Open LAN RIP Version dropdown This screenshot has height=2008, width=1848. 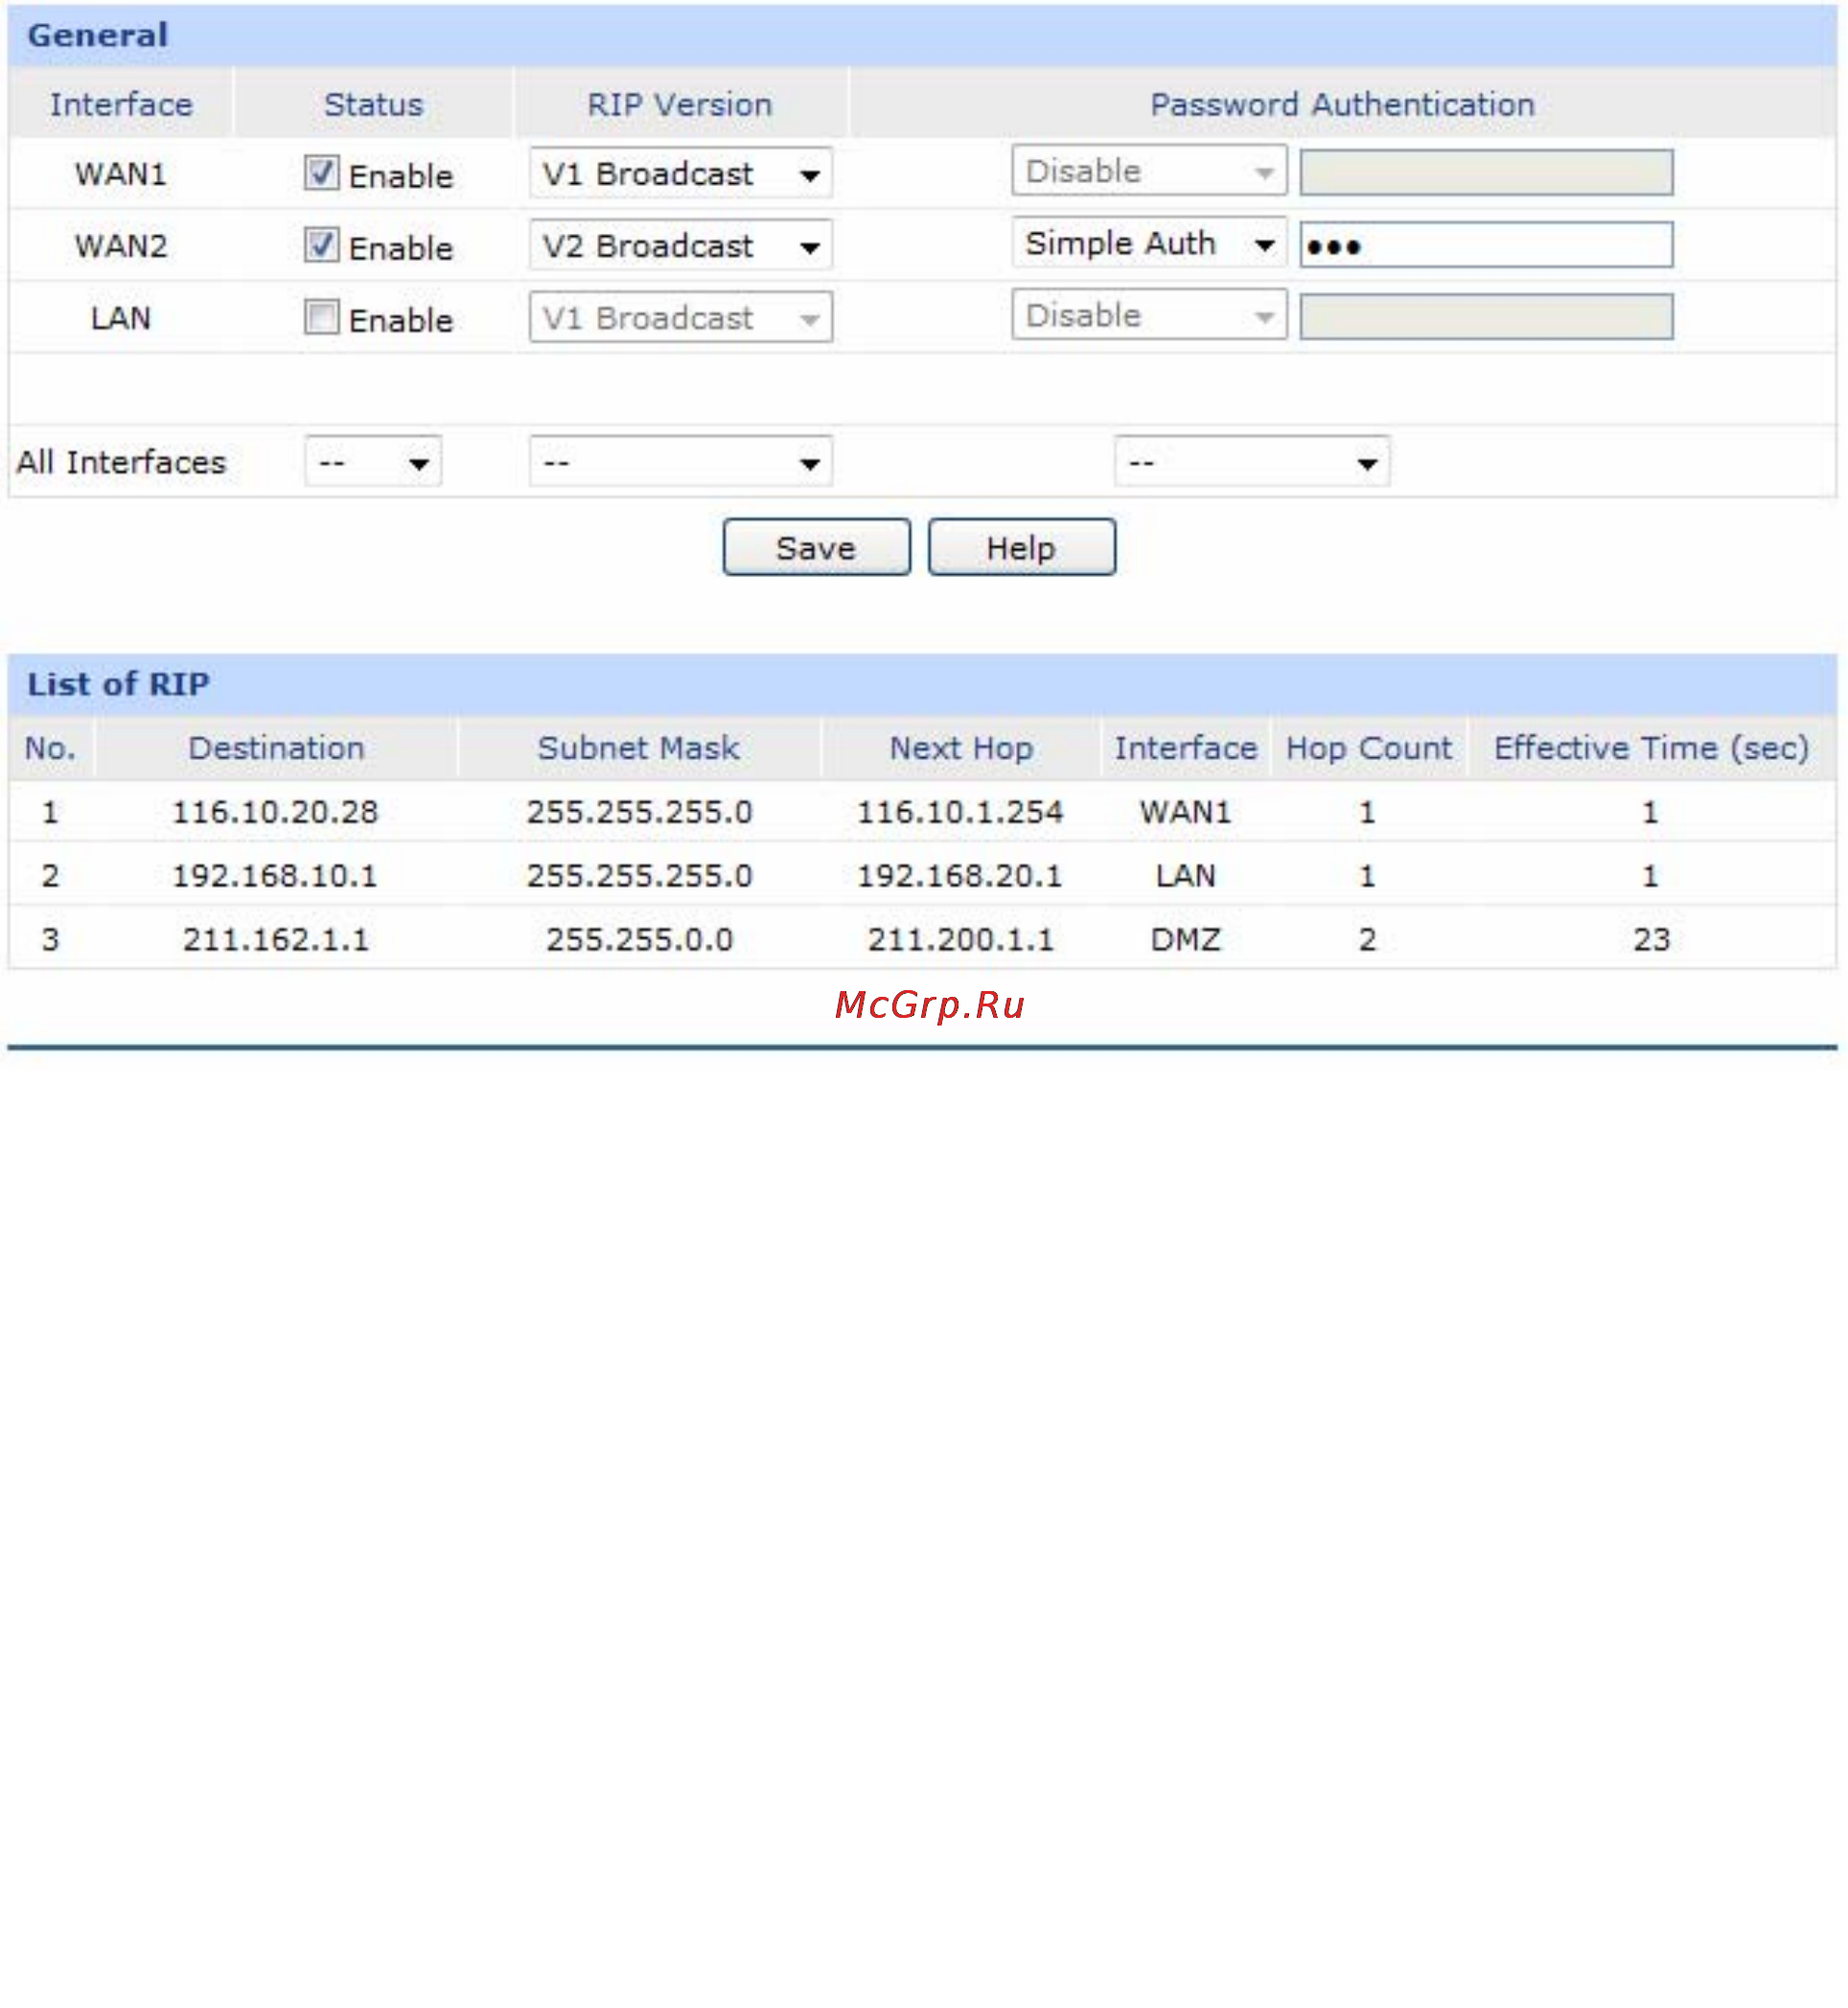pos(681,317)
